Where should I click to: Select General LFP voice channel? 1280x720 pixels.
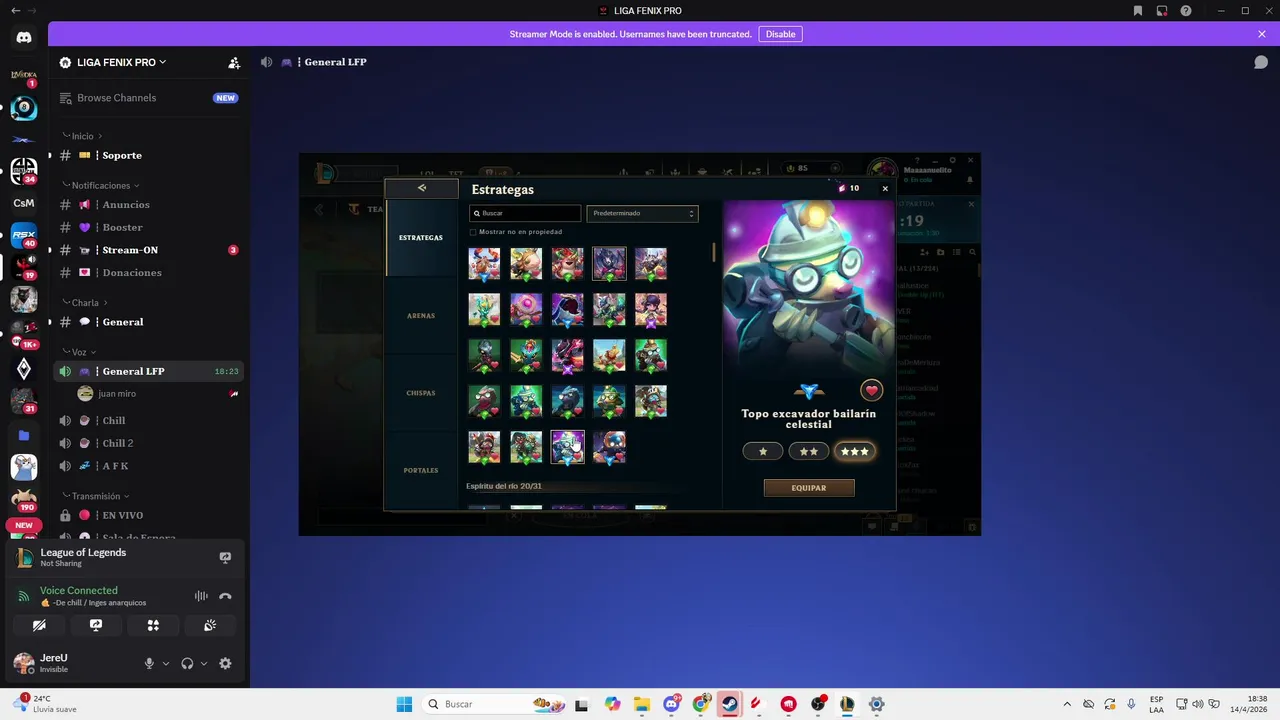(149, 371)
